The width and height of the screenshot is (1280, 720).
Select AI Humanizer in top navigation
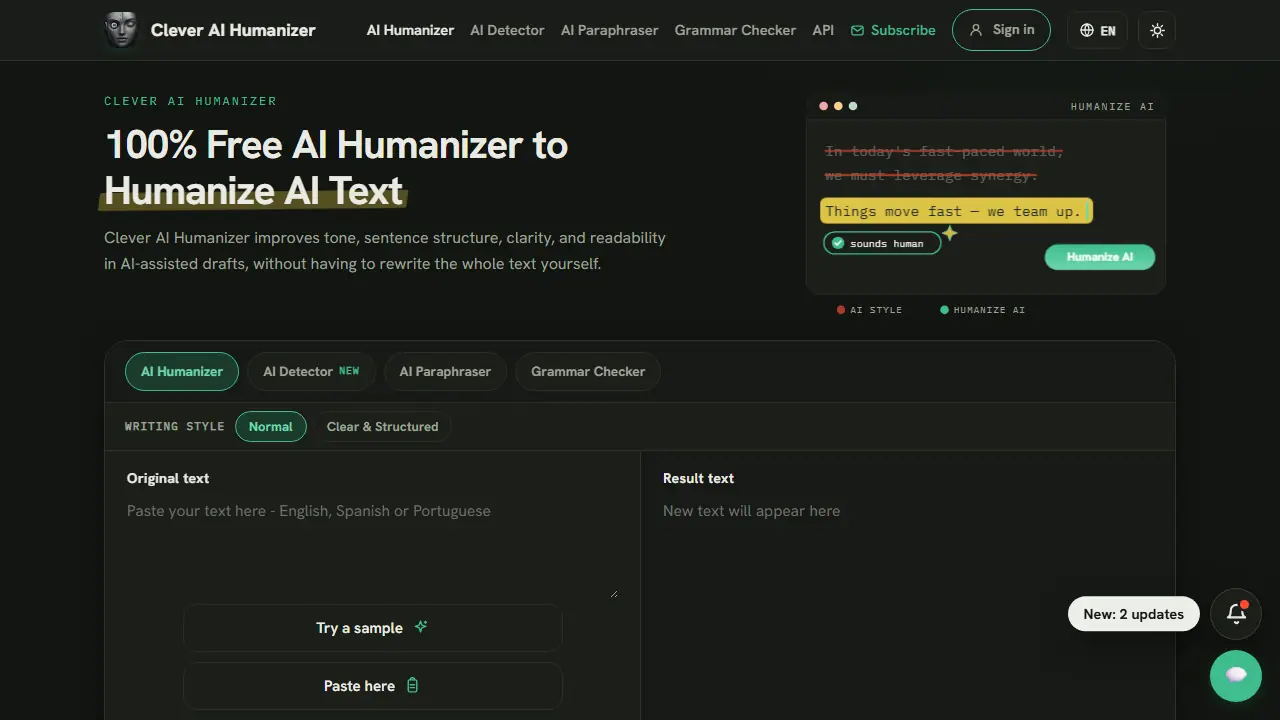pyautogui.click(x=410, y=30)
